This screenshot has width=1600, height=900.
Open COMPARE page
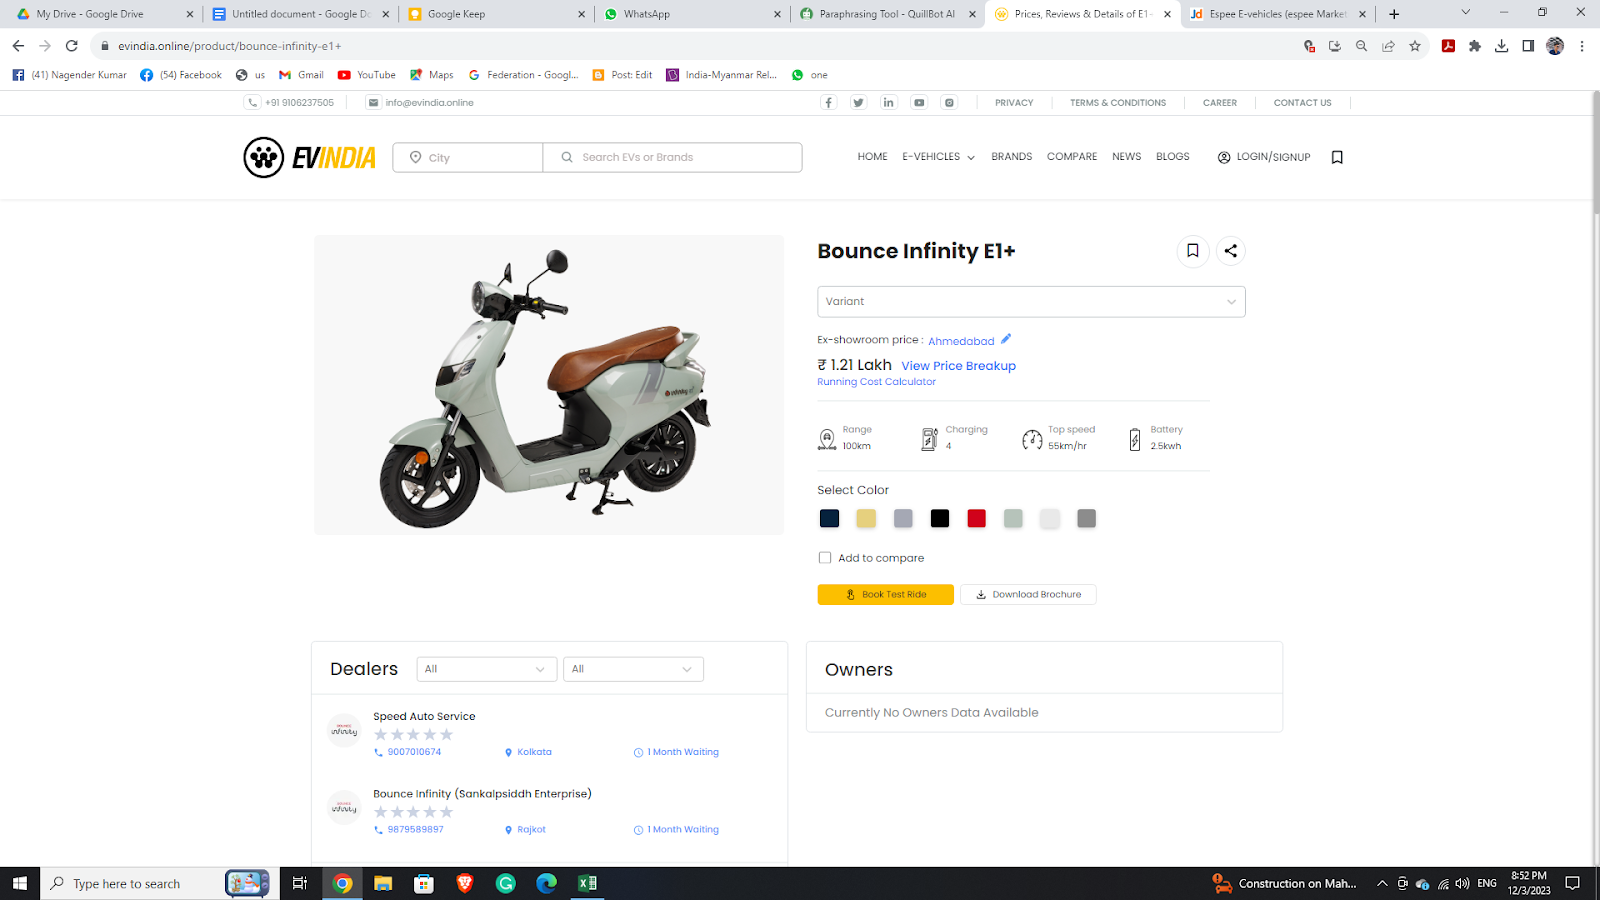[1072, 157]
